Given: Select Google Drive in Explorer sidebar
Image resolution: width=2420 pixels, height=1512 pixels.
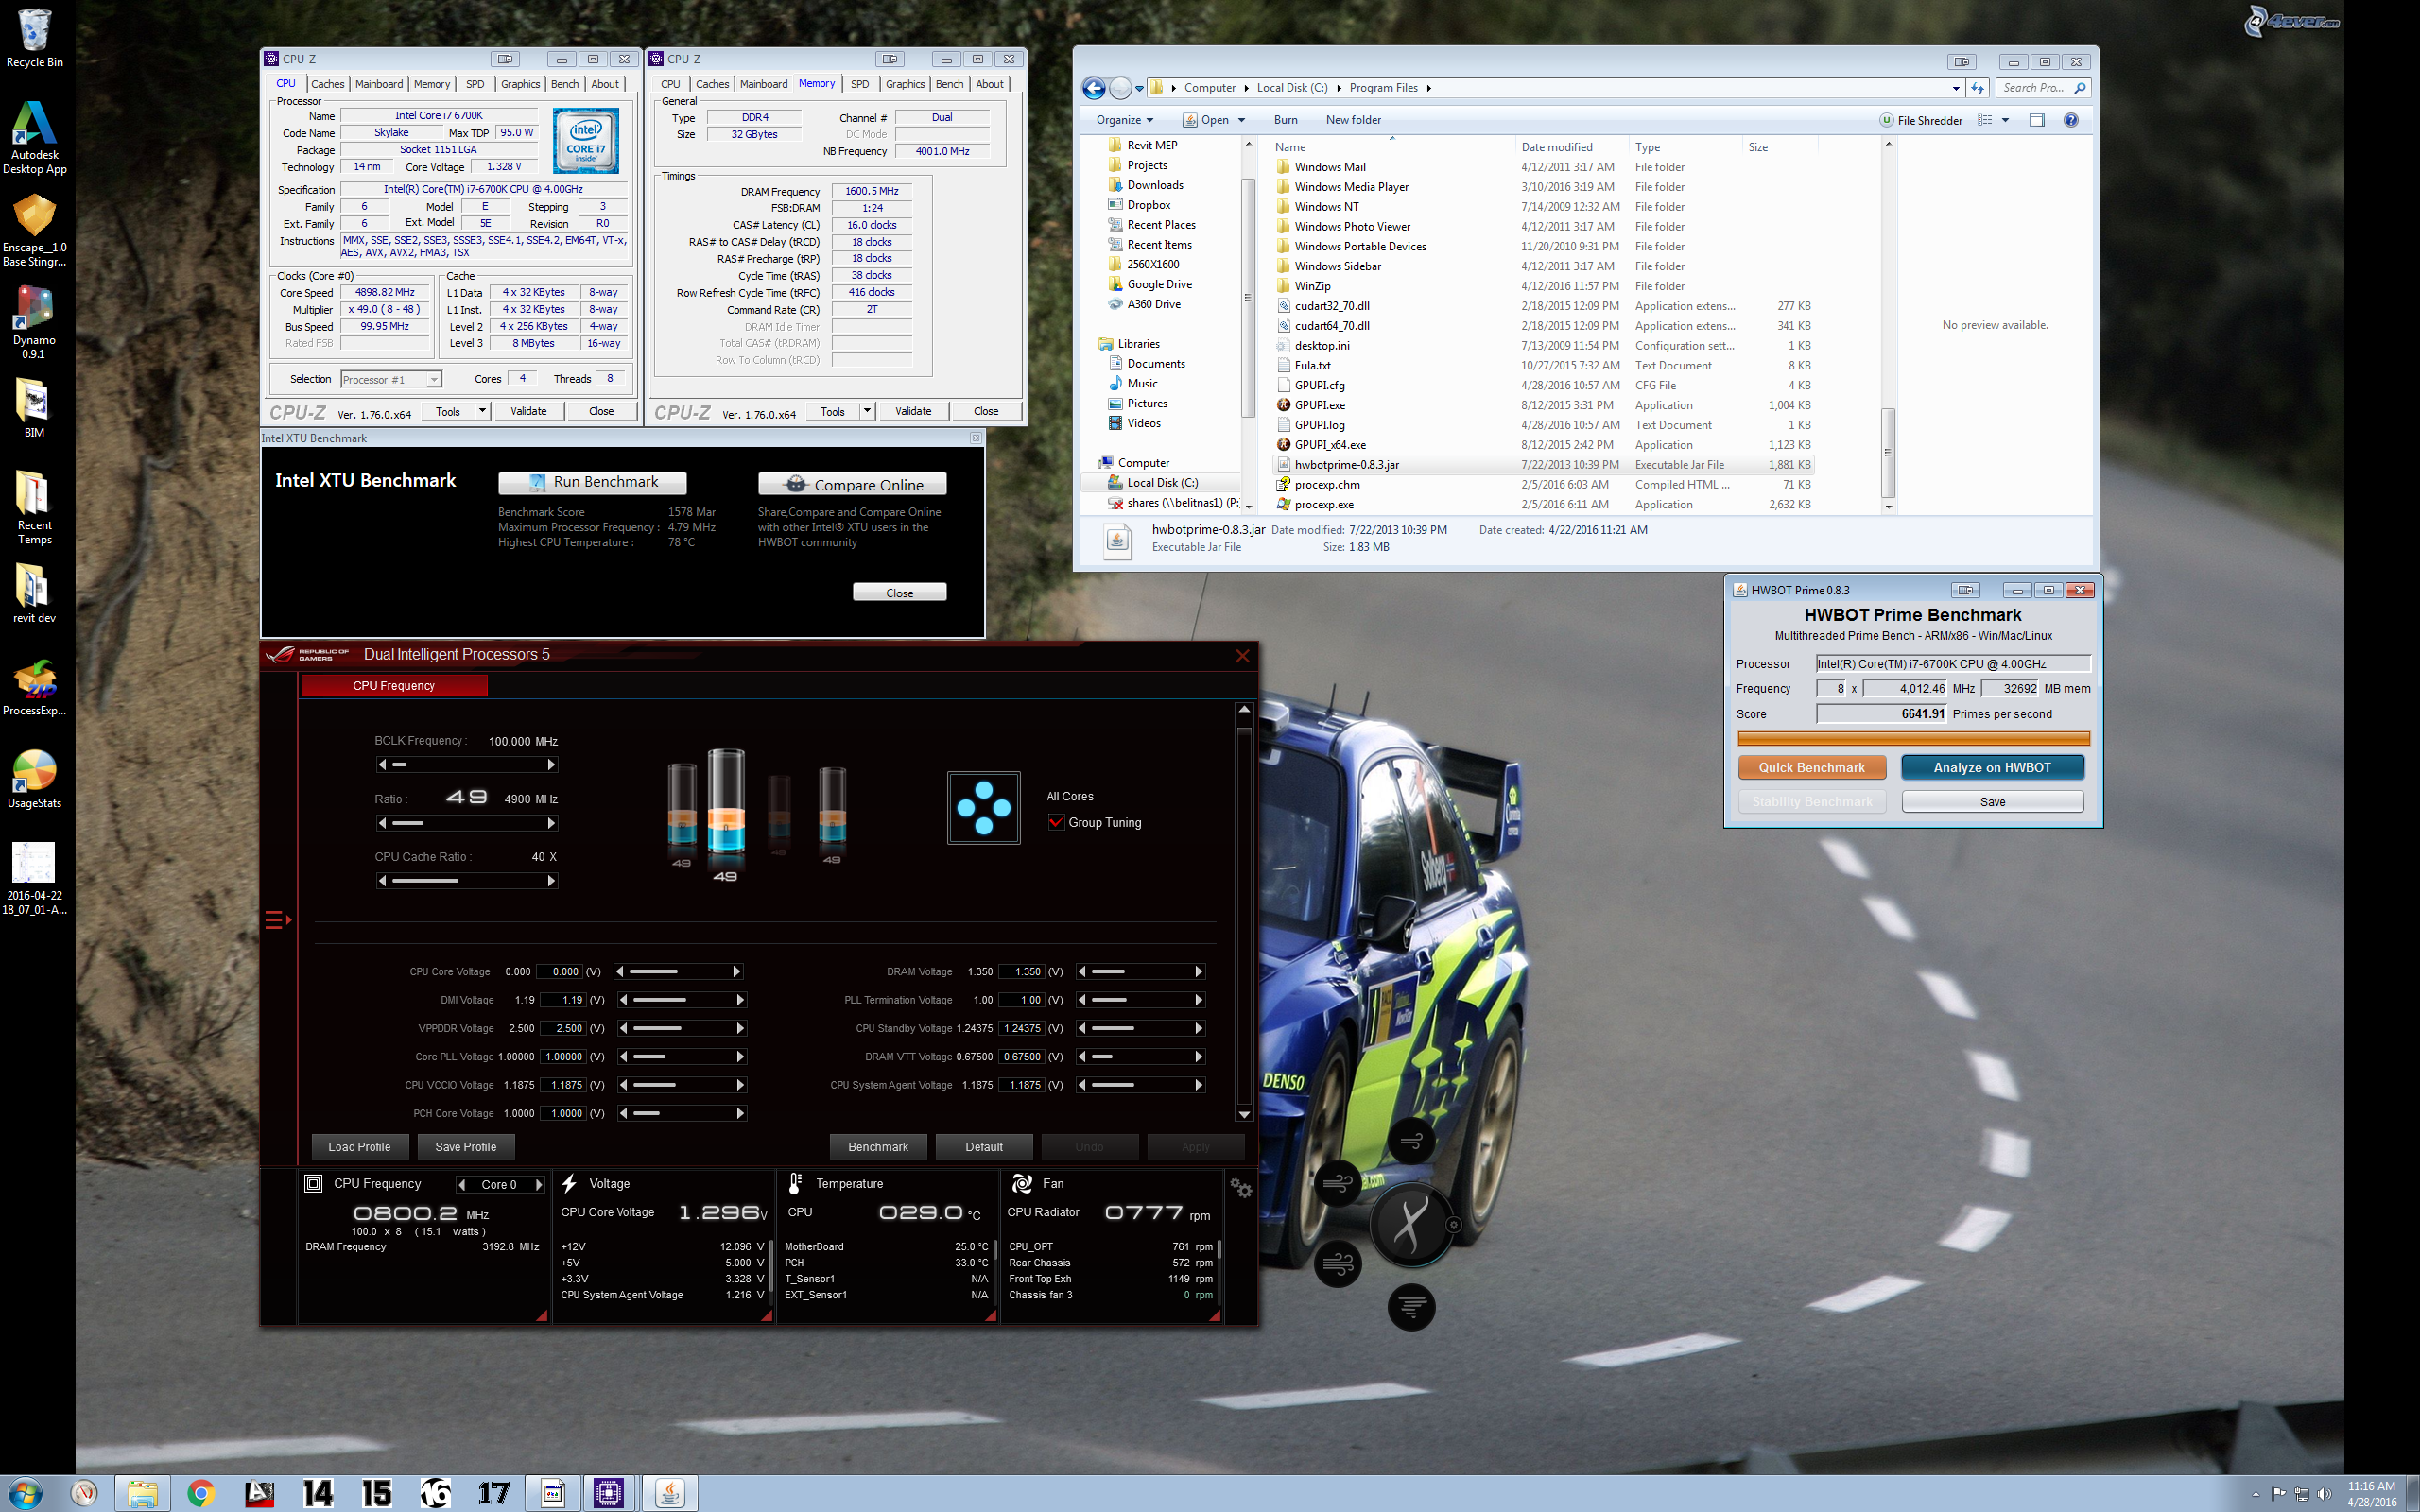Looking at the screenshot, I should (1159, 285).
